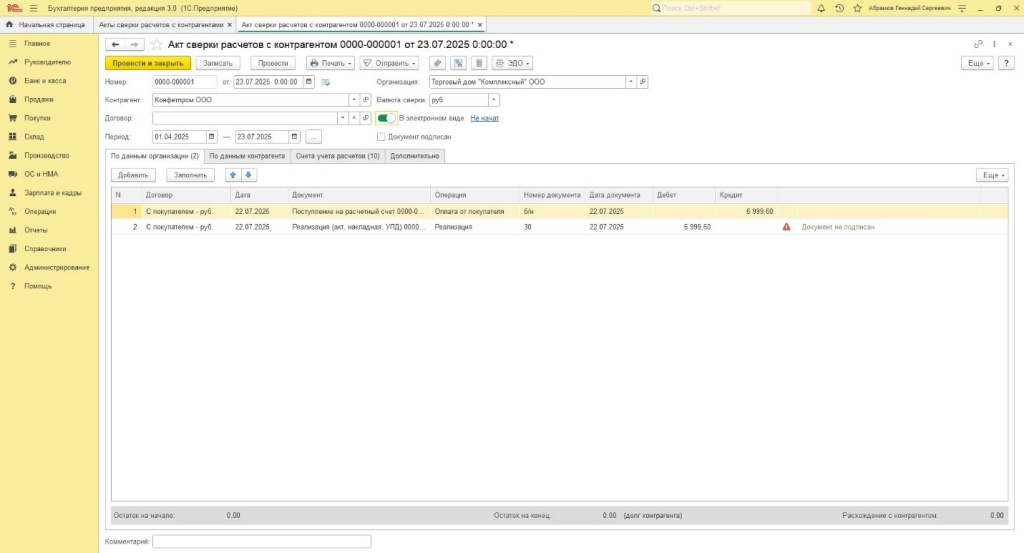Open 'Счета учета расчетов (10)' tab
1024x553 pixels.
[x=337, y=156]
